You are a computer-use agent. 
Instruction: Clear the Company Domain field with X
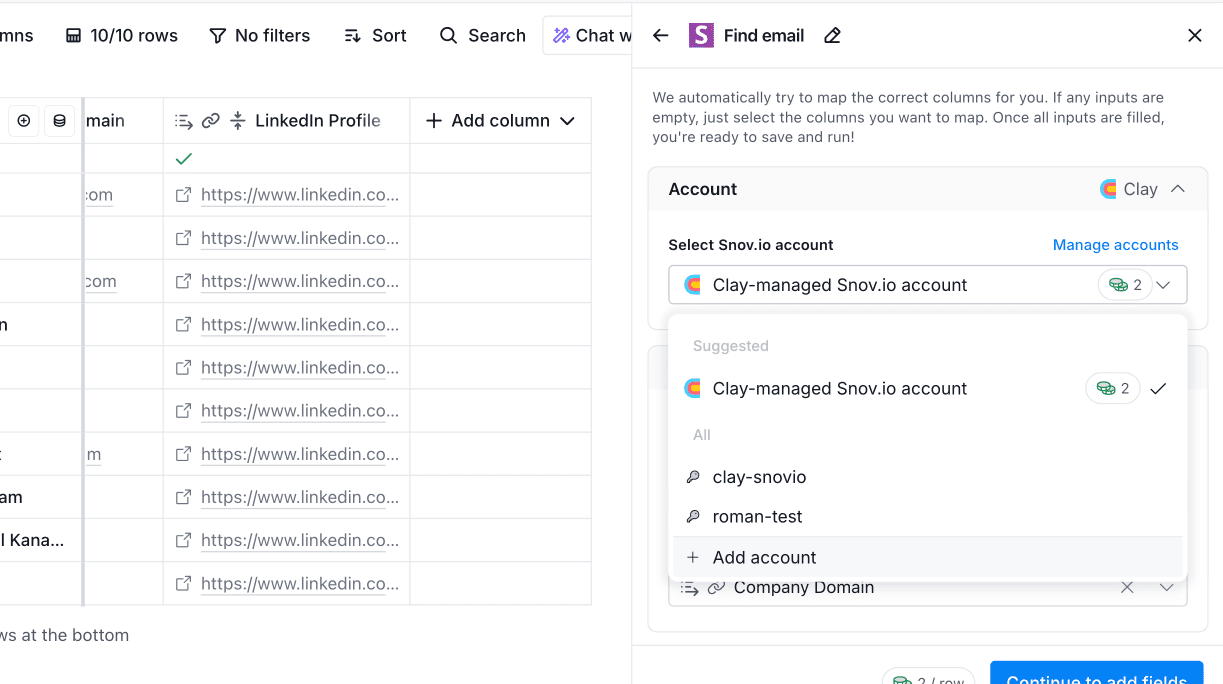click(x=1127, y=588)
